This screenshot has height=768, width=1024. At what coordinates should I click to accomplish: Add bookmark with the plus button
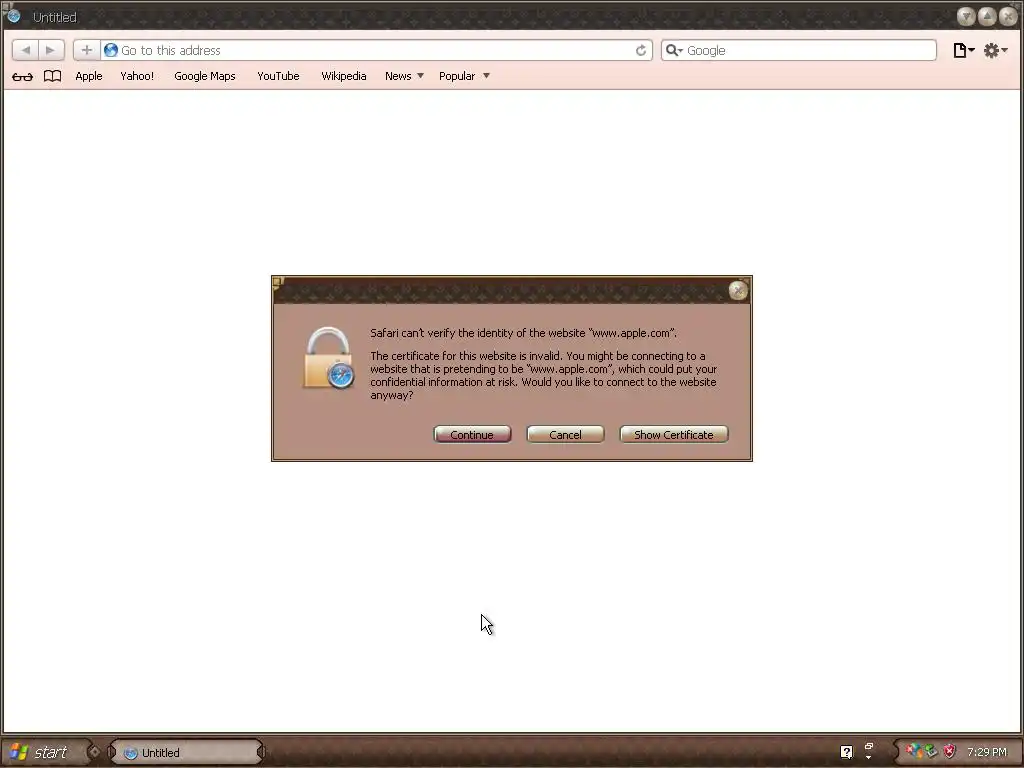tap(86, 50)
